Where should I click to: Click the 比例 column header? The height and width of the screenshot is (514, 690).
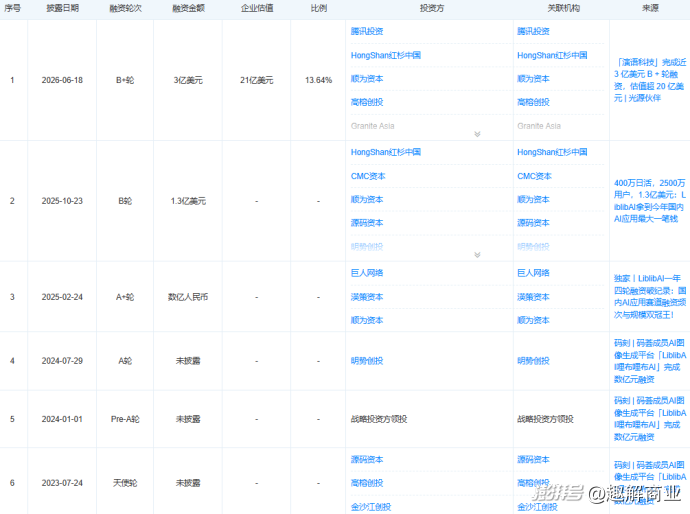319,8
